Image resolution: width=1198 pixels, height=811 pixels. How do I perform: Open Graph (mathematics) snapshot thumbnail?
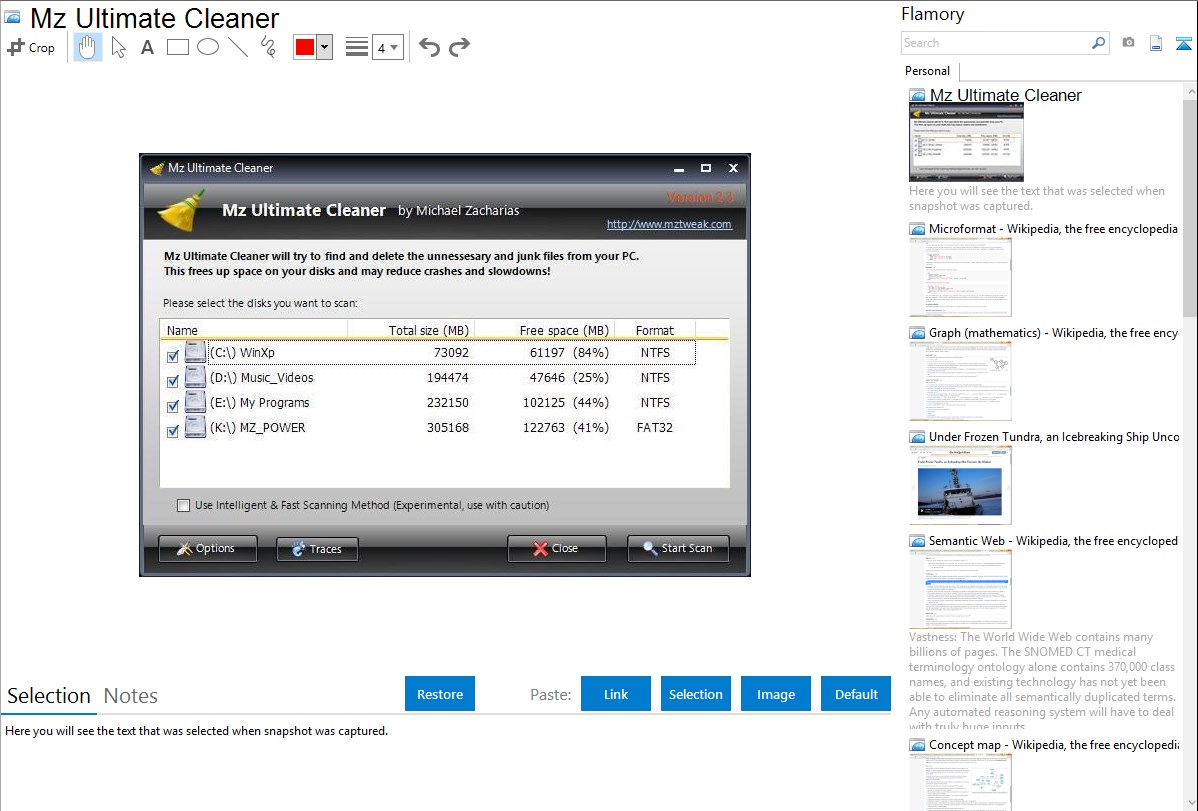pyautogui.click(x=960, y=381)
